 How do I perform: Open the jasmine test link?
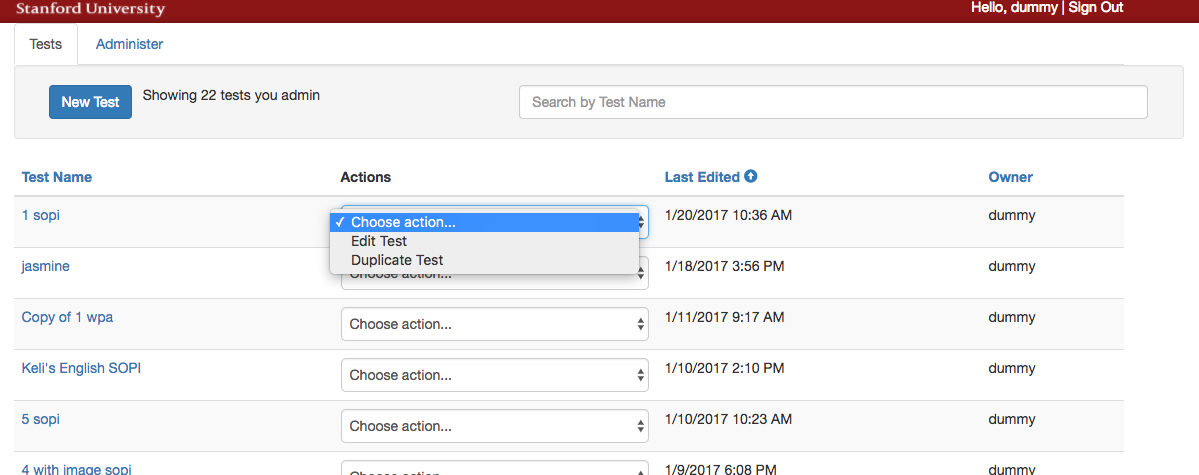pos(45,266)
